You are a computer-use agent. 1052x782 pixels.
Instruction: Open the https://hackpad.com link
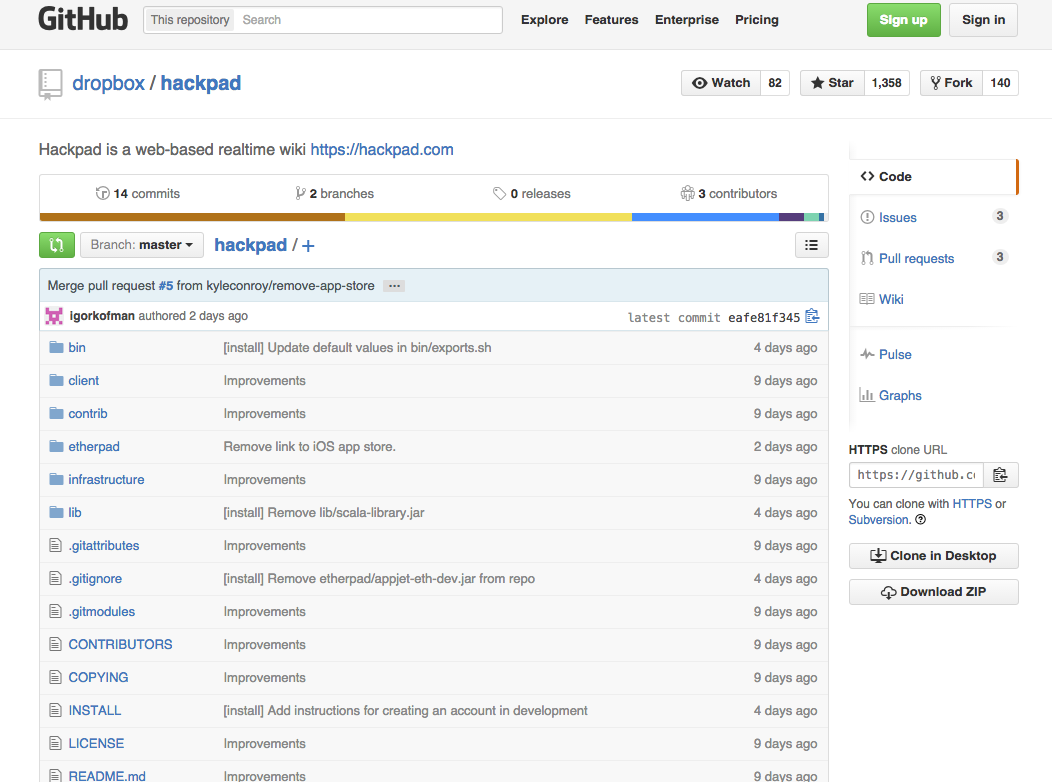tap(382, 149)
